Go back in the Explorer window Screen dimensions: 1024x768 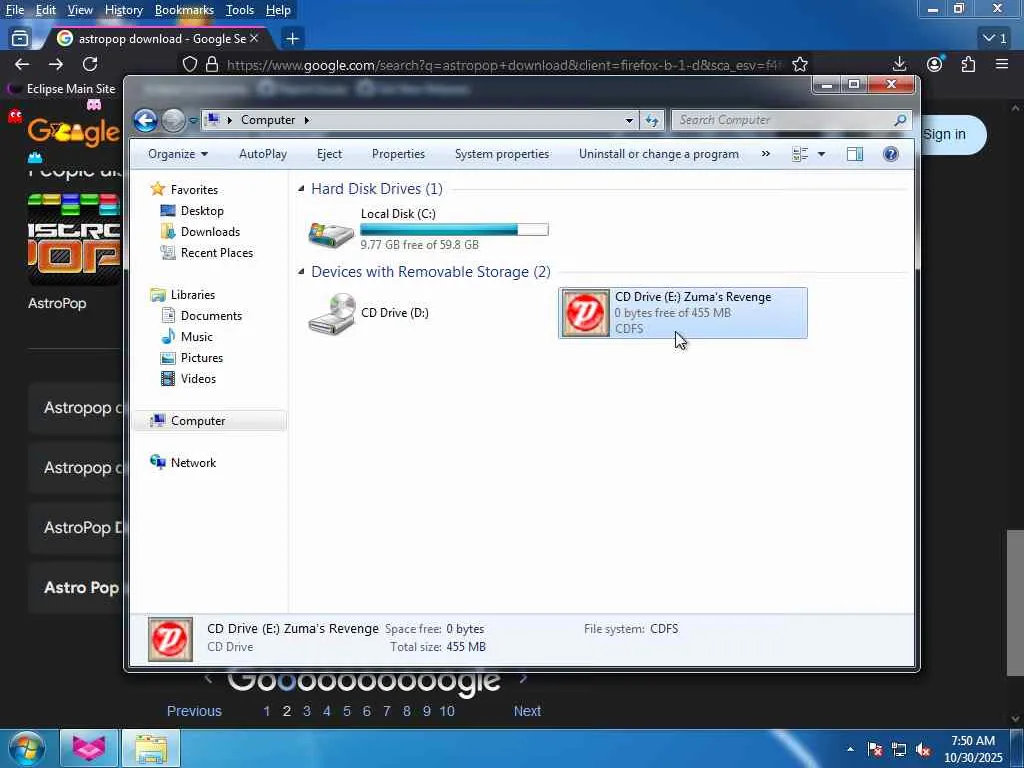click(145, 120)
